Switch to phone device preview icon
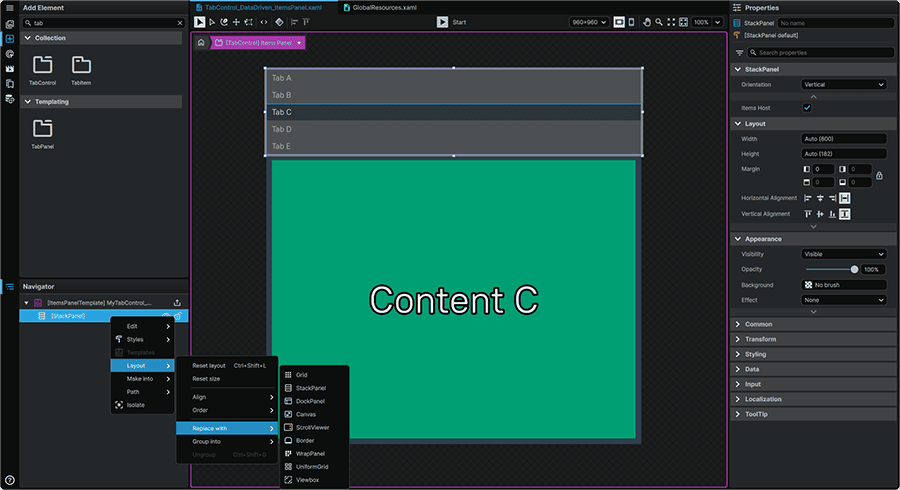900x490 pixels. (631, 22)
